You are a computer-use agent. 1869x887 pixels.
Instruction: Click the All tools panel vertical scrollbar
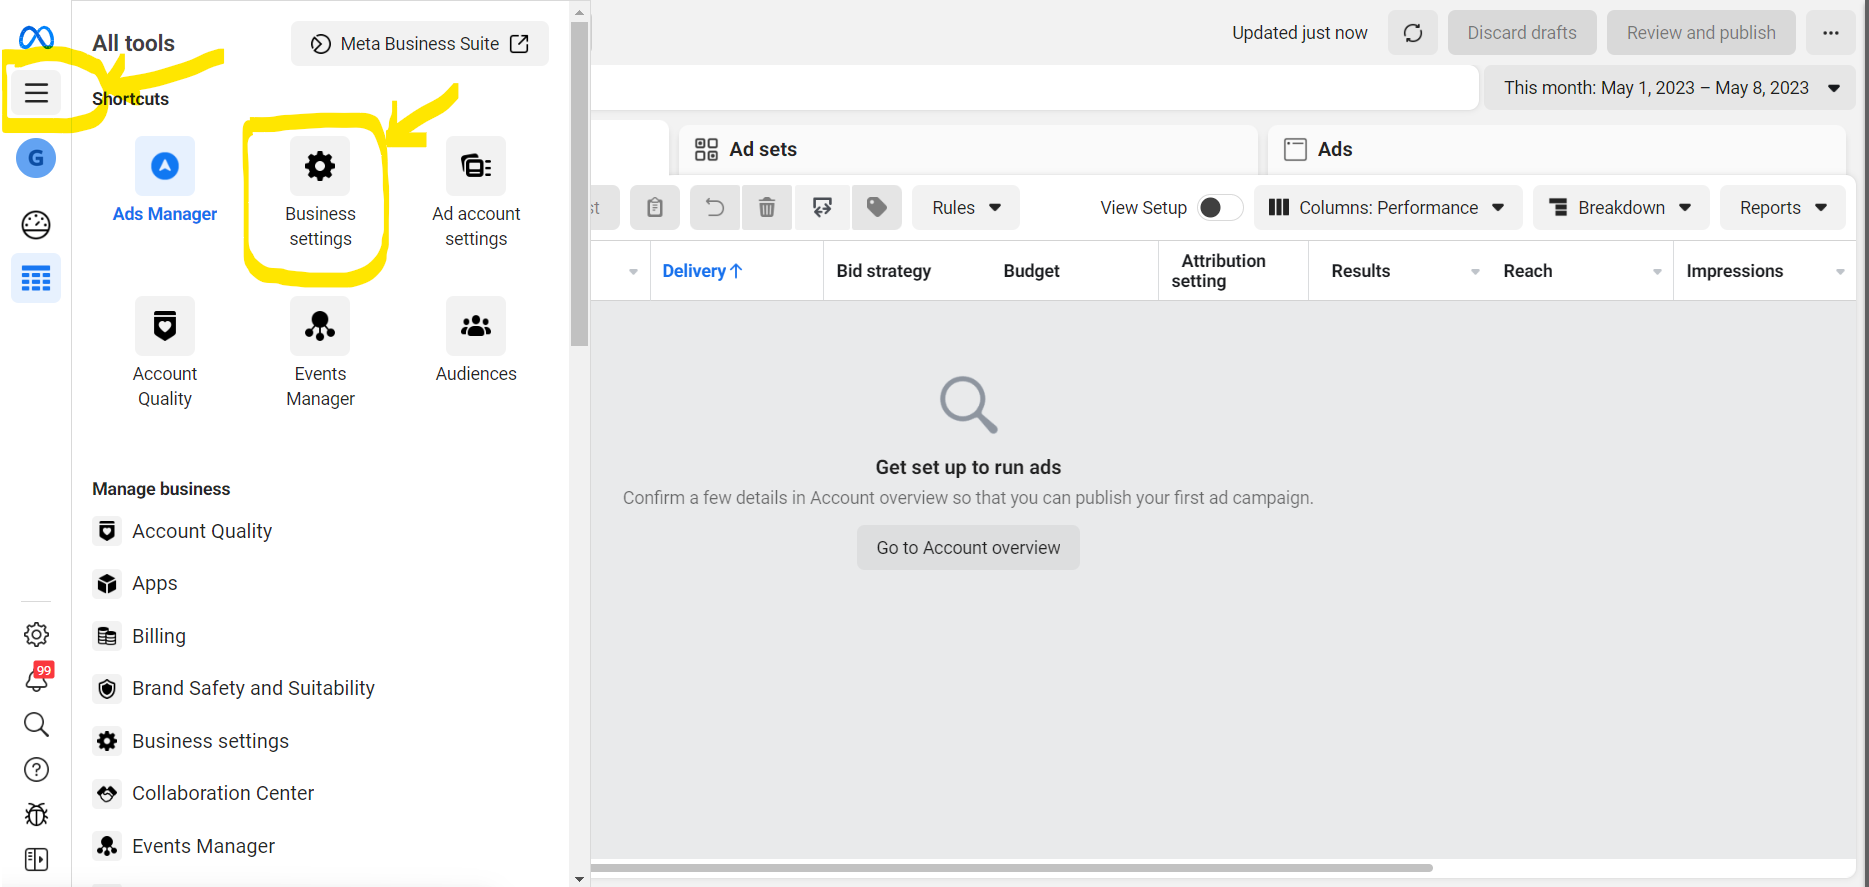[x=579, y=183]
